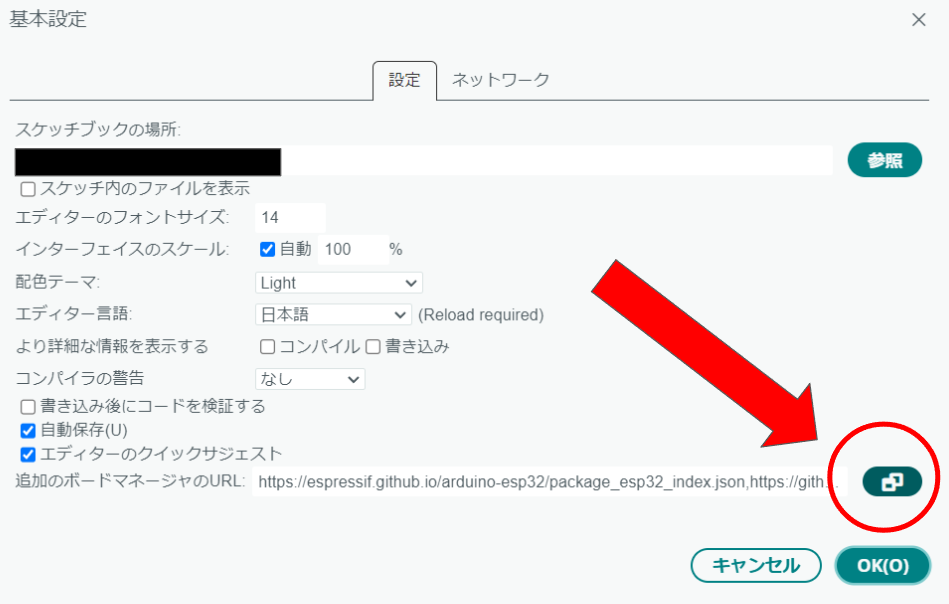Open the コンパイラの警告 なし dropdown

[310, 379]
